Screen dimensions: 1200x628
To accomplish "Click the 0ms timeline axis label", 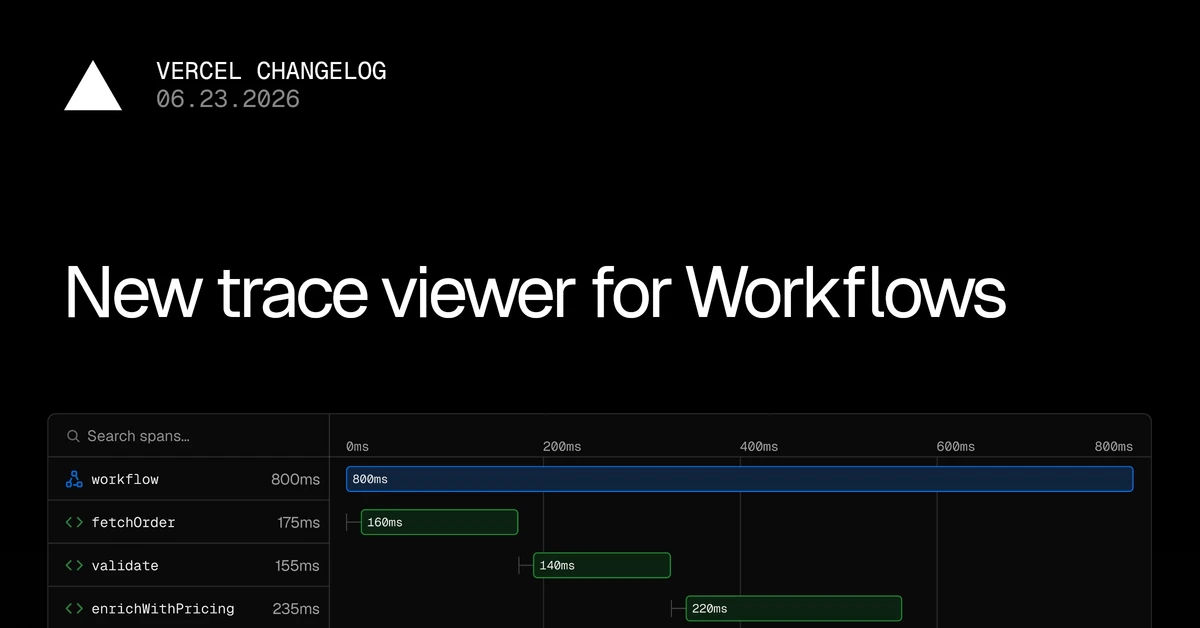I will [x=357, y=446].
